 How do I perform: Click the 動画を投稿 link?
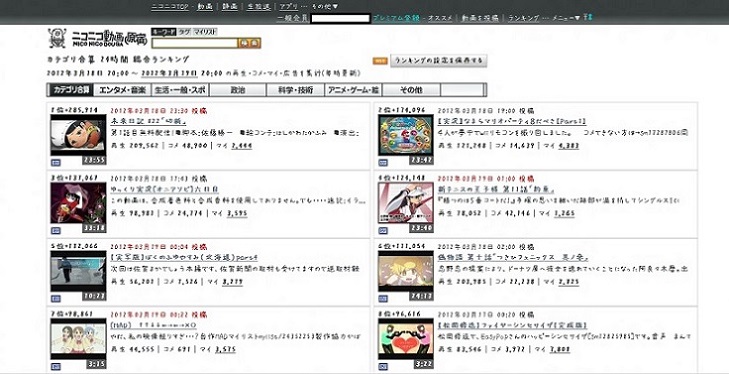coord(480,18)
